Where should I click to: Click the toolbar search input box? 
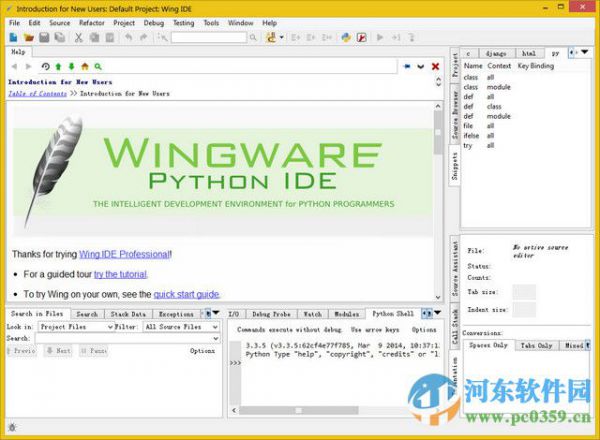coord(209,37)
